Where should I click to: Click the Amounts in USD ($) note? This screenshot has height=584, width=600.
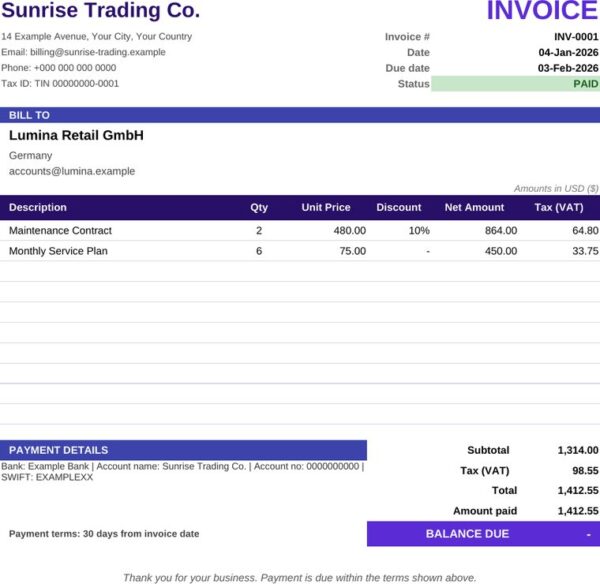pyautogui.click(x=556, y=189)
